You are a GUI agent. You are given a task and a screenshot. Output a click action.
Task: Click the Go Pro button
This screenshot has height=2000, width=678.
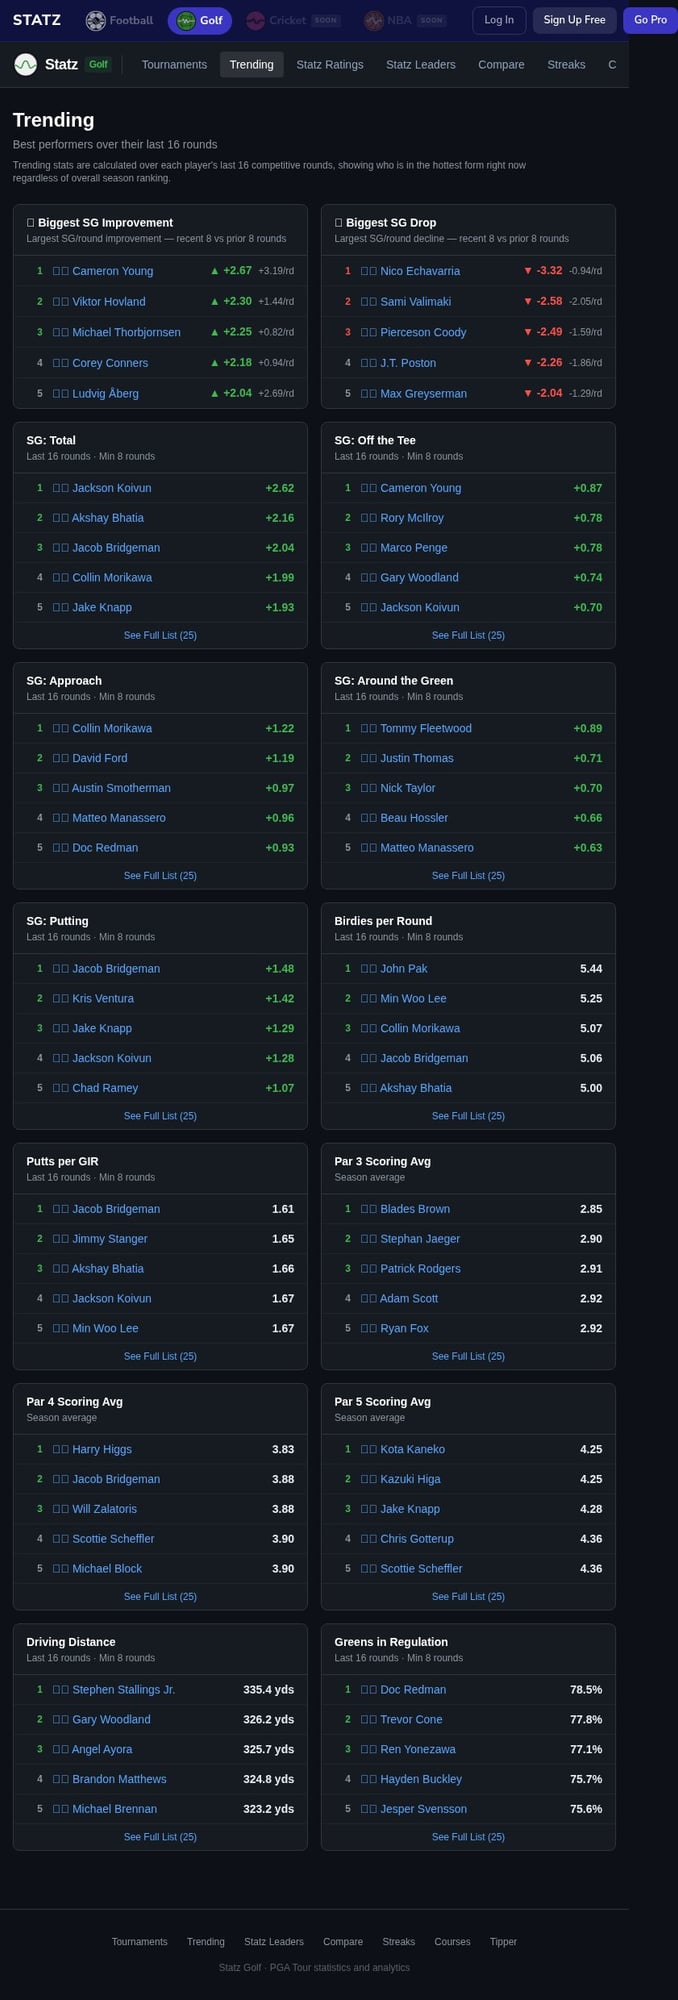pyautogui.click(x=650, y=20)
